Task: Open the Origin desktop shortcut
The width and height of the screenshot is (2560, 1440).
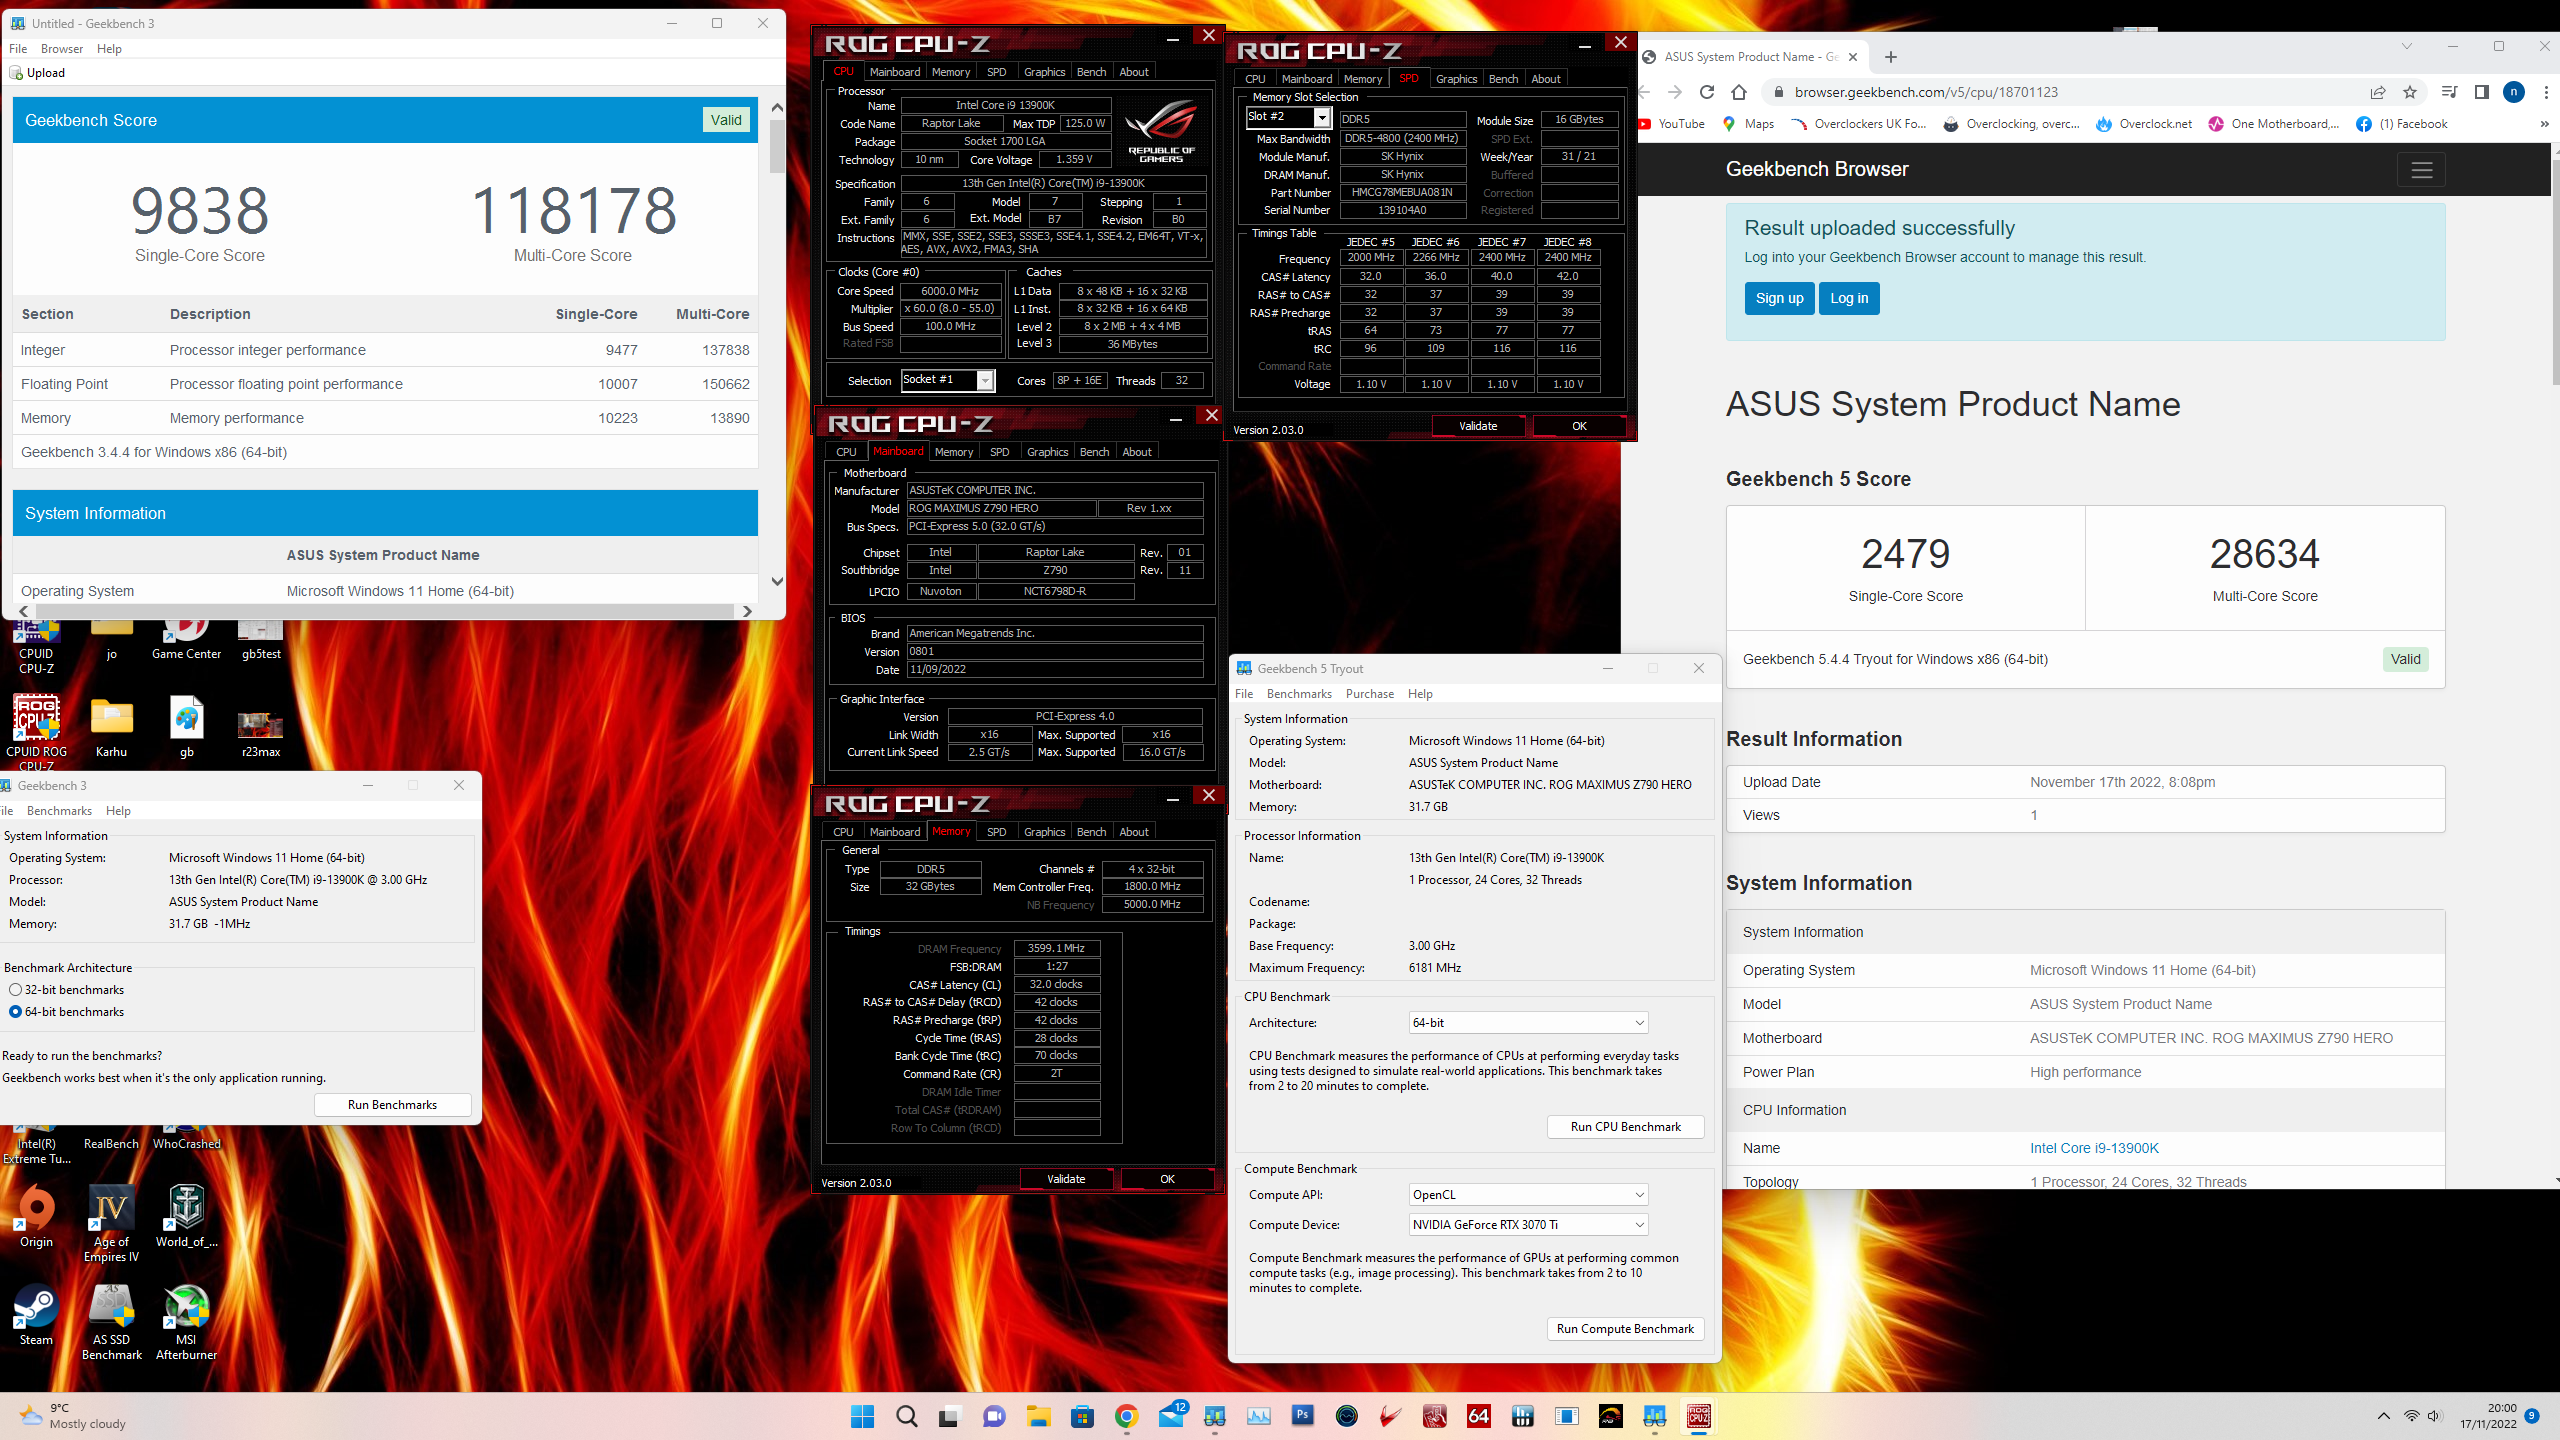Action: (x=36, y=1217)
